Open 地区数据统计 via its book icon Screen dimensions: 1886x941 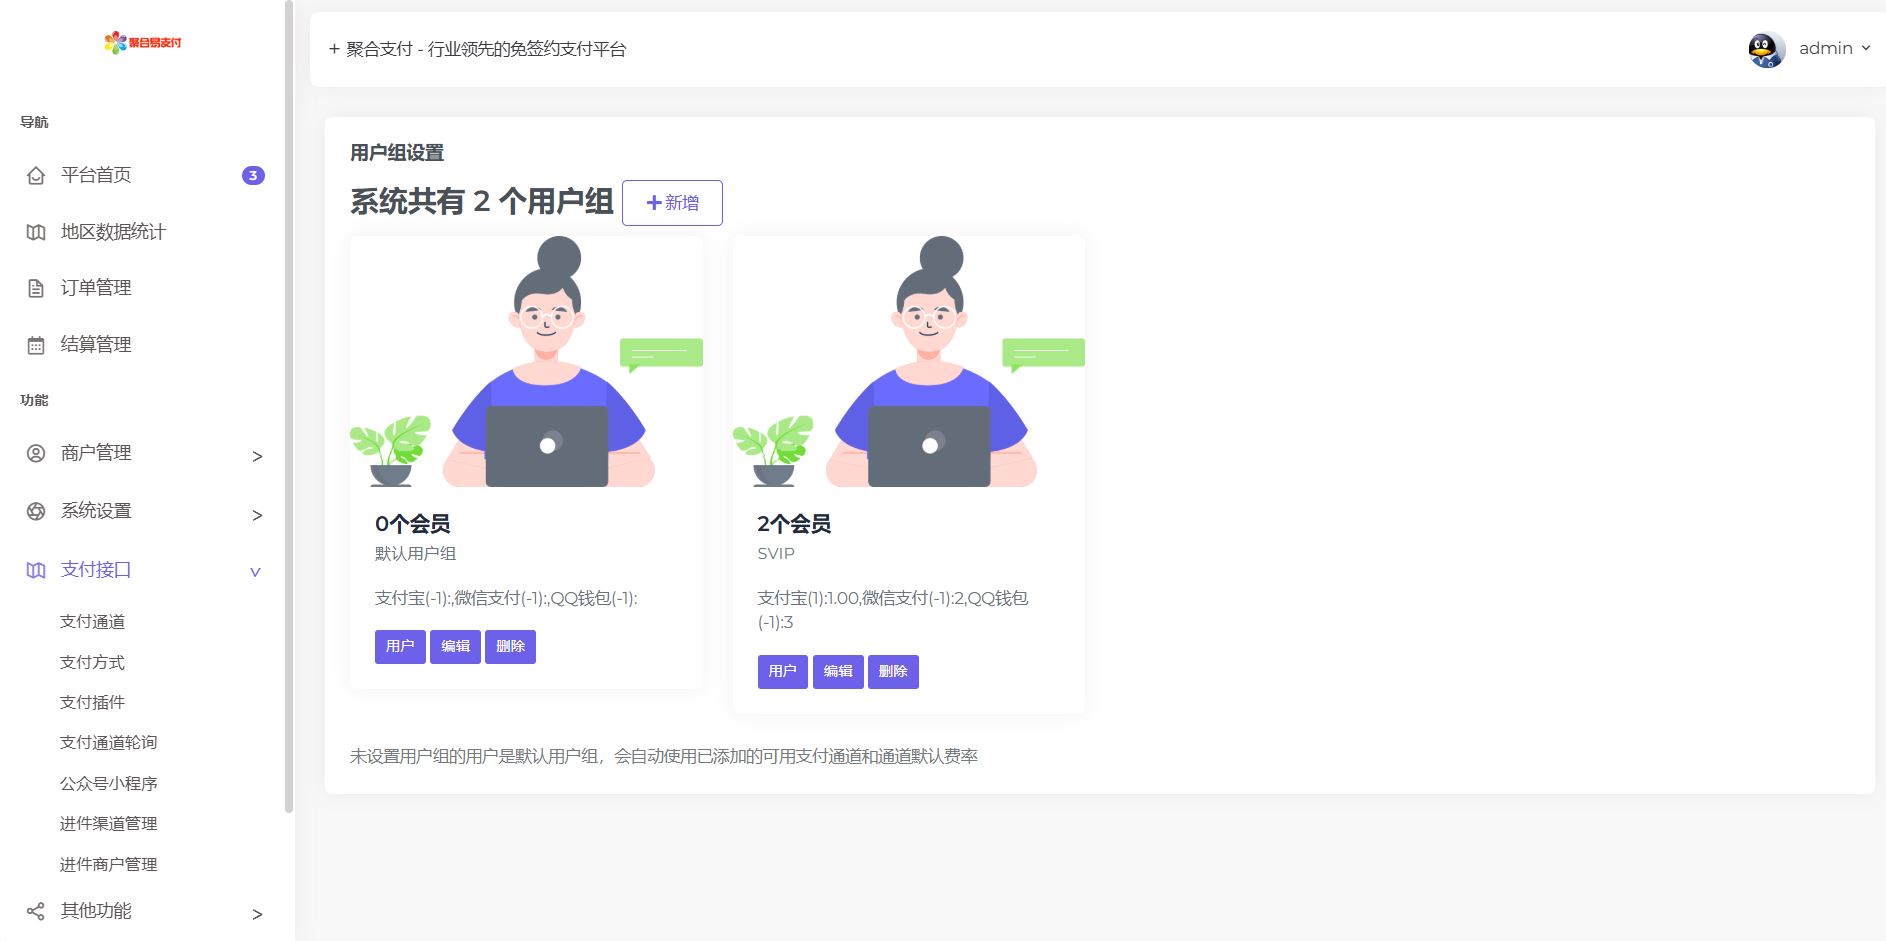(x=36, y=232)
